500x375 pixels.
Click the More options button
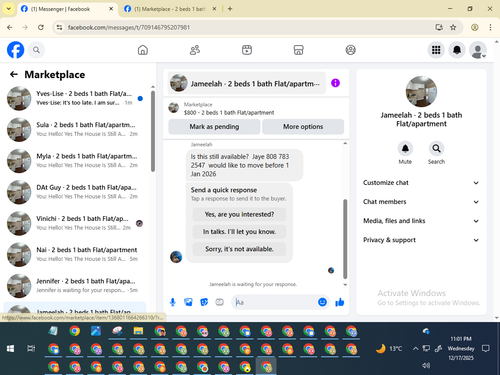[303, 127]
